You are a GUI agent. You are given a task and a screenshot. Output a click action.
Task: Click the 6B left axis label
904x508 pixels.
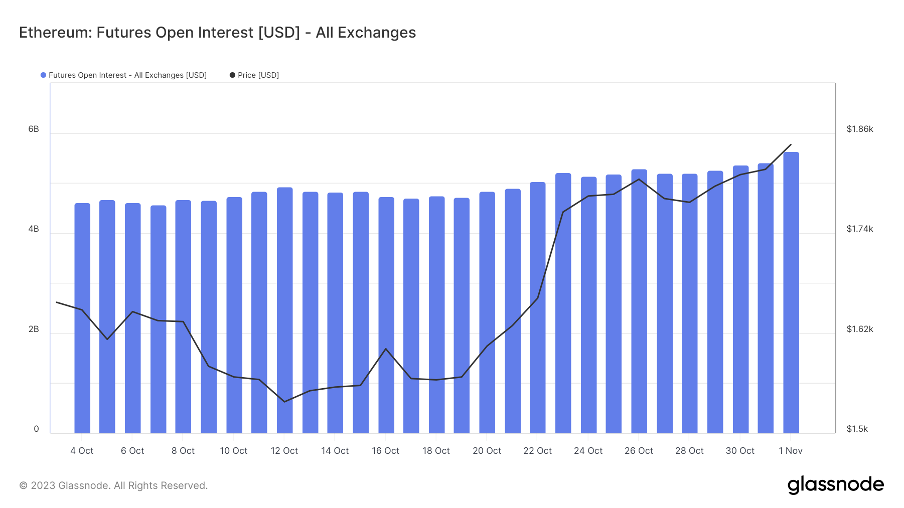pos(34,130)
